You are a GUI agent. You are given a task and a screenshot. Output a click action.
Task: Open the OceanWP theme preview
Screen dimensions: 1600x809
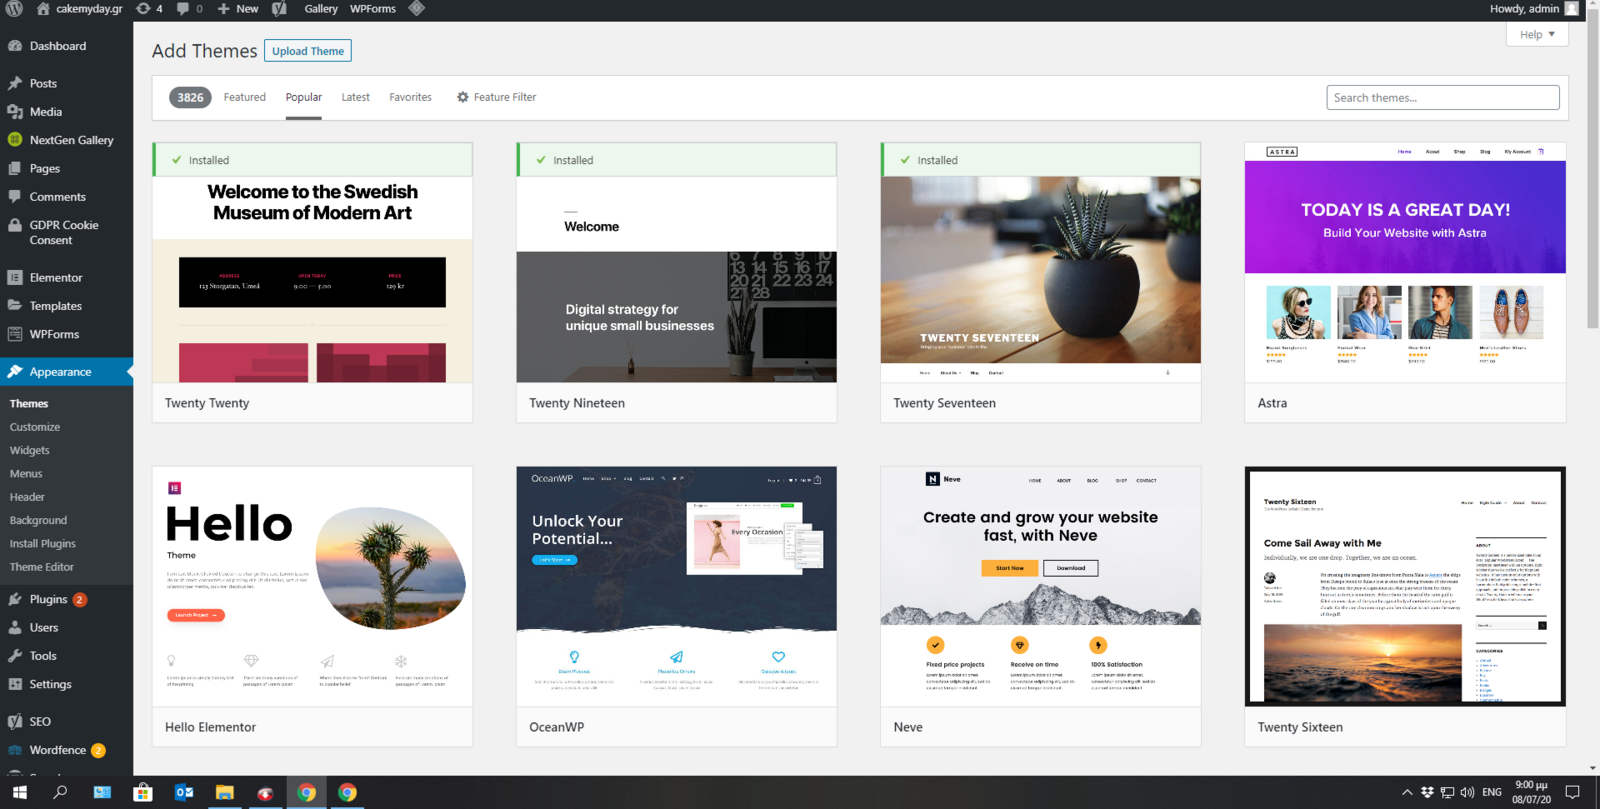point(676,606)
